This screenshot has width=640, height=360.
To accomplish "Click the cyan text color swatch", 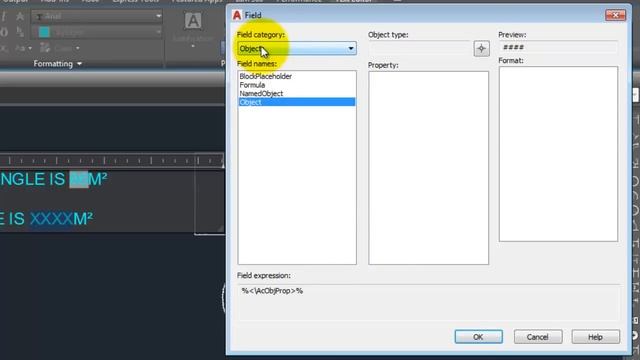I will tap(44, 32).
